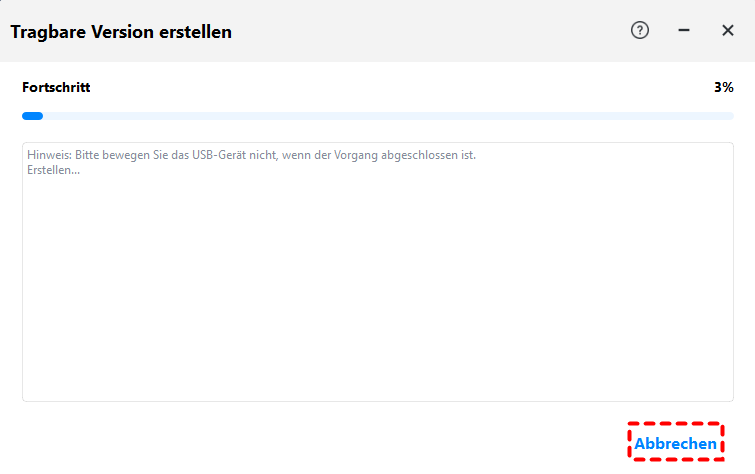Click the blank area left of Abbrechen
This screenshot has height=474, width=755.
coord(320,442)
